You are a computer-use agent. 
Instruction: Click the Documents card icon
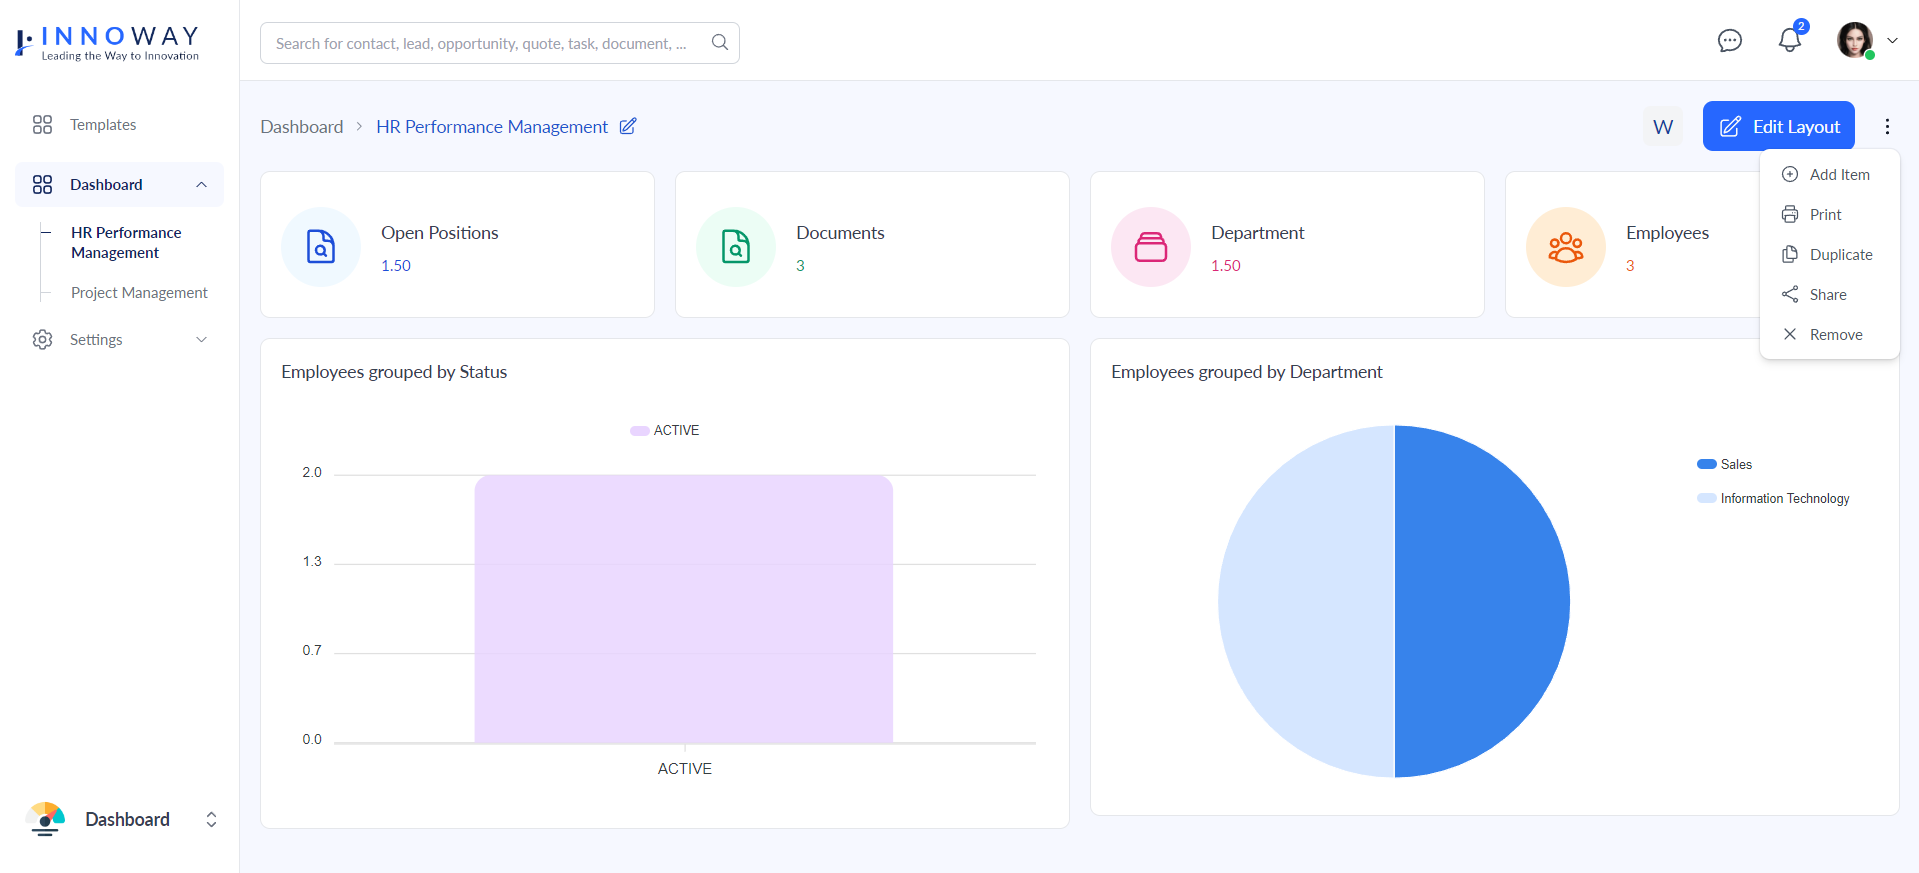[736, 247]
